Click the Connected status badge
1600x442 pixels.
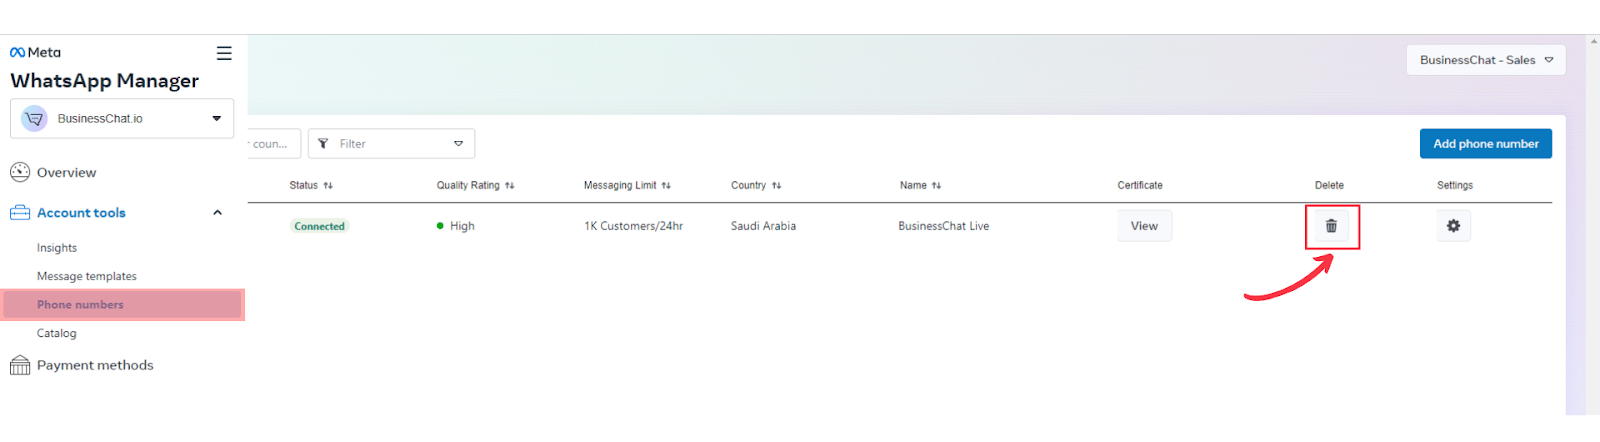point(319,226)
